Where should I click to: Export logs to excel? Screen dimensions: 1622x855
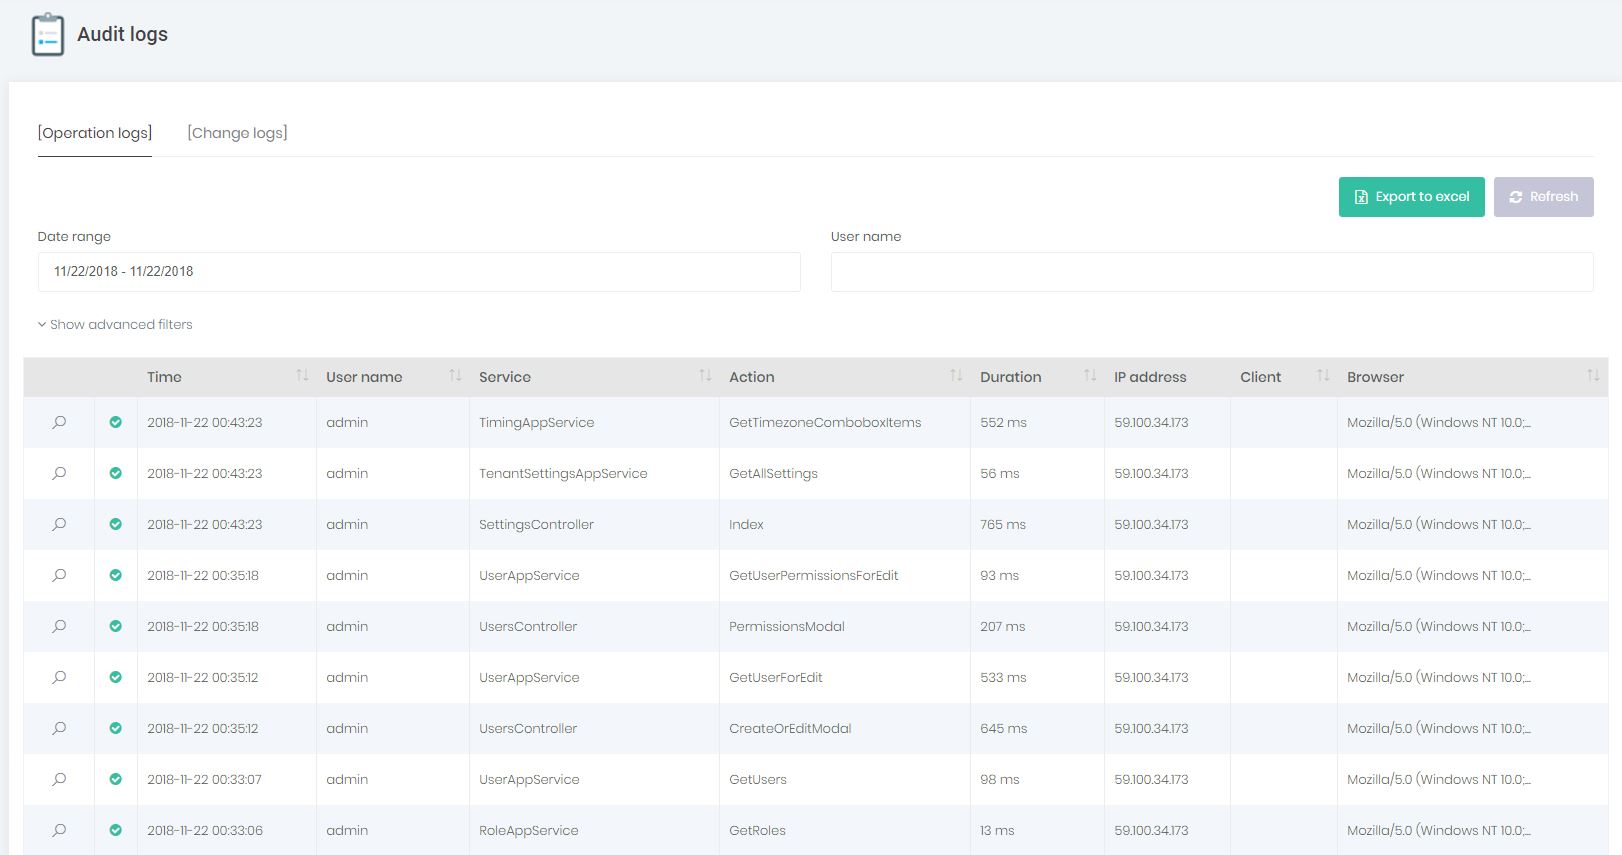pos(1411,197)
